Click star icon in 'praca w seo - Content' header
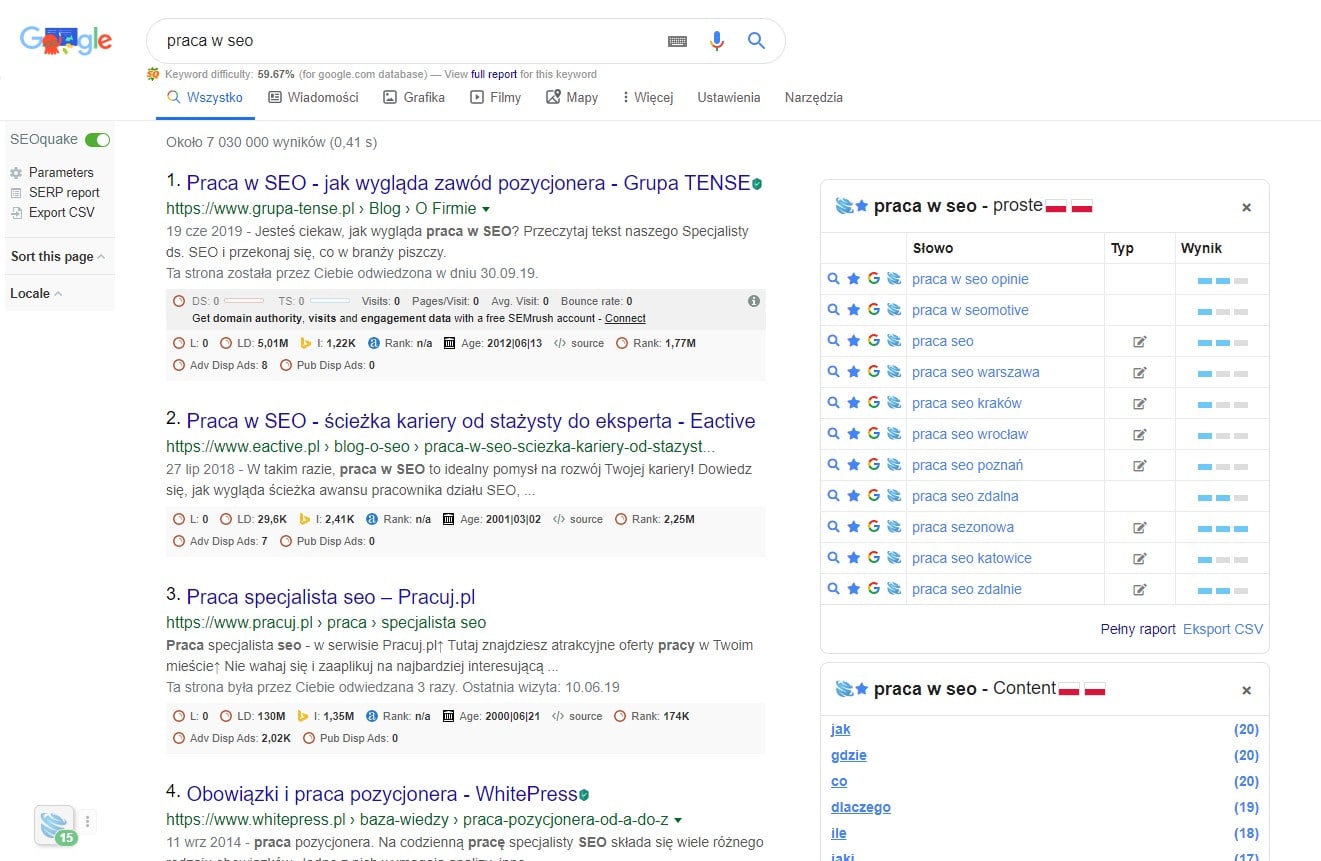Viewport: 1321px width, 861px height. point(862,689)
